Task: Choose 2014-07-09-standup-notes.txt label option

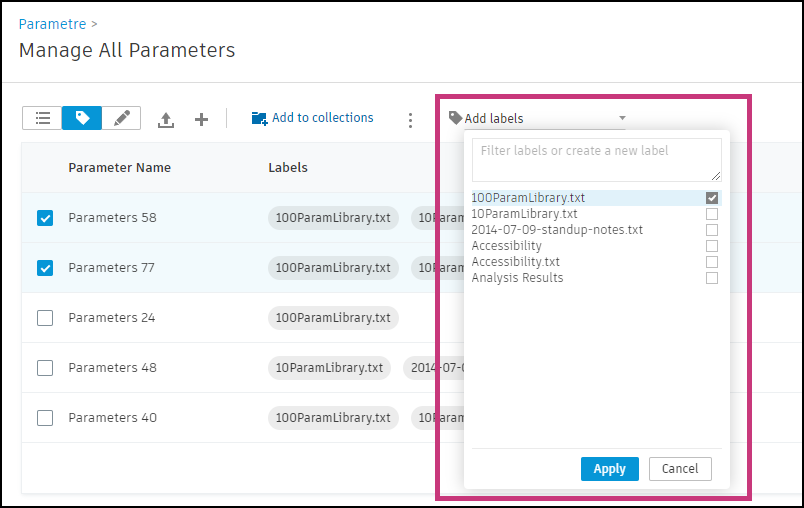Action: click(x=557, y=230)
